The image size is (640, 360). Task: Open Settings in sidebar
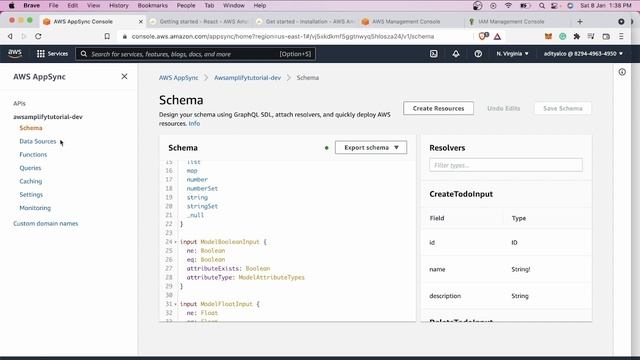[31, 195]
